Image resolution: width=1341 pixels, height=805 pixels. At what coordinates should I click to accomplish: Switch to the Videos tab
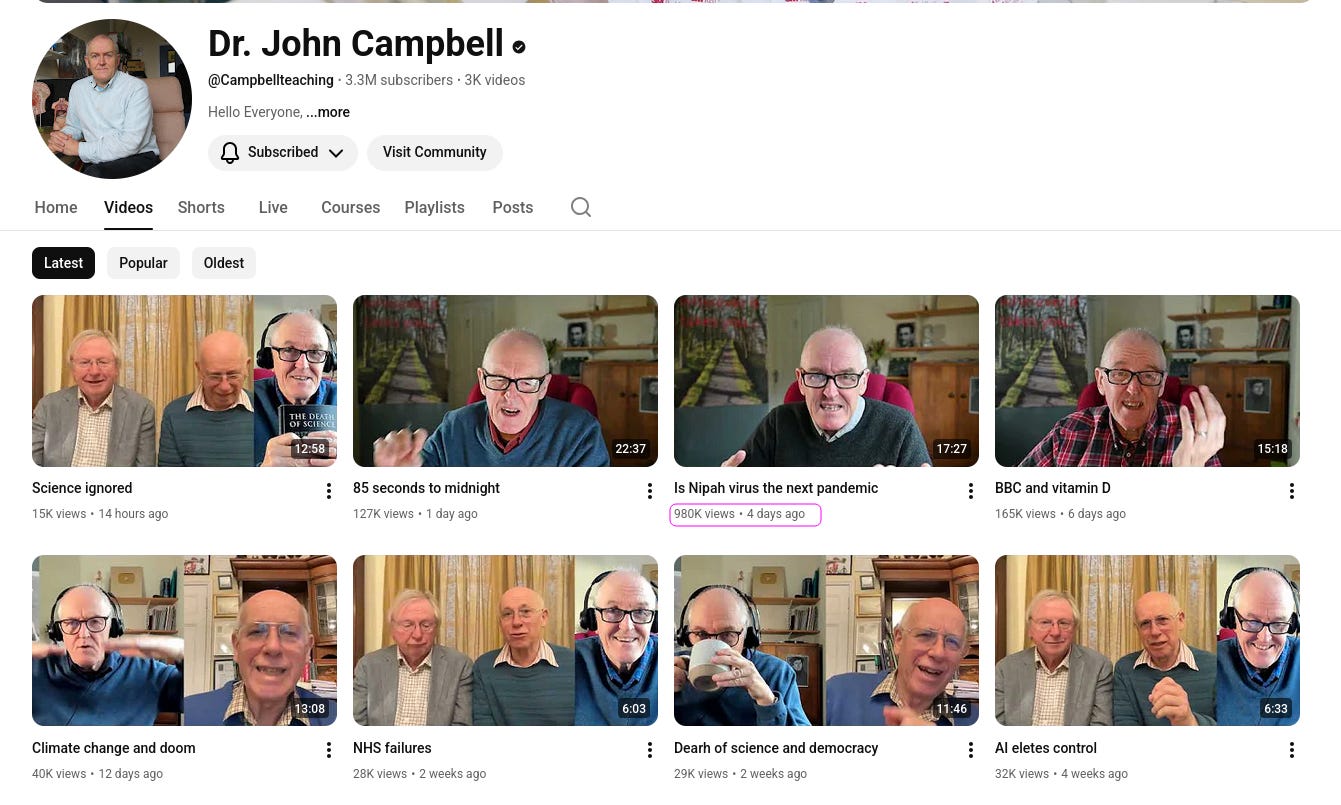[128, 207]
